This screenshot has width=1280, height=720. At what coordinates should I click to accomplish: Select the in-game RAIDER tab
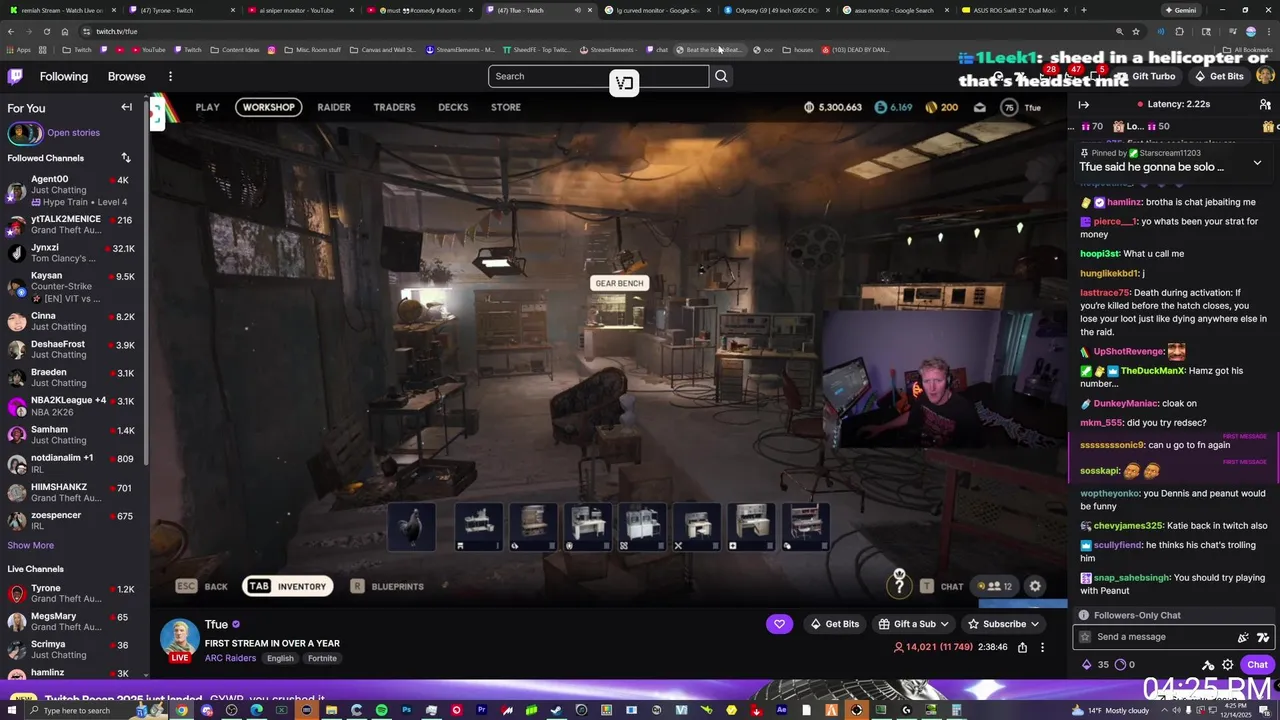pyautogui.click(x=334, y=107)
